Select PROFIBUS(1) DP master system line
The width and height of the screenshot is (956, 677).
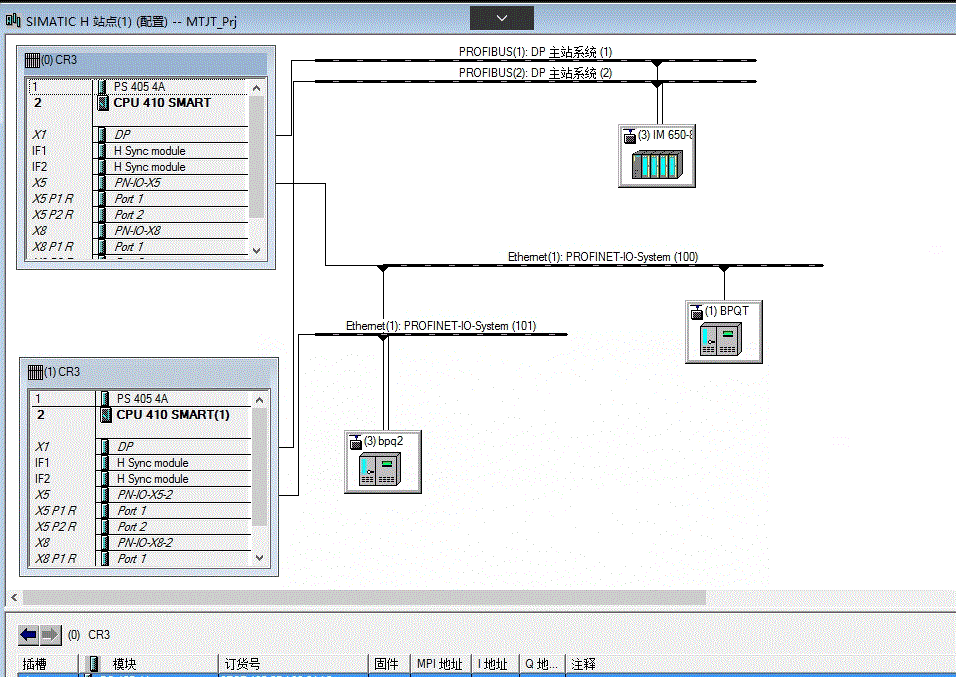[x=535, y=60]
